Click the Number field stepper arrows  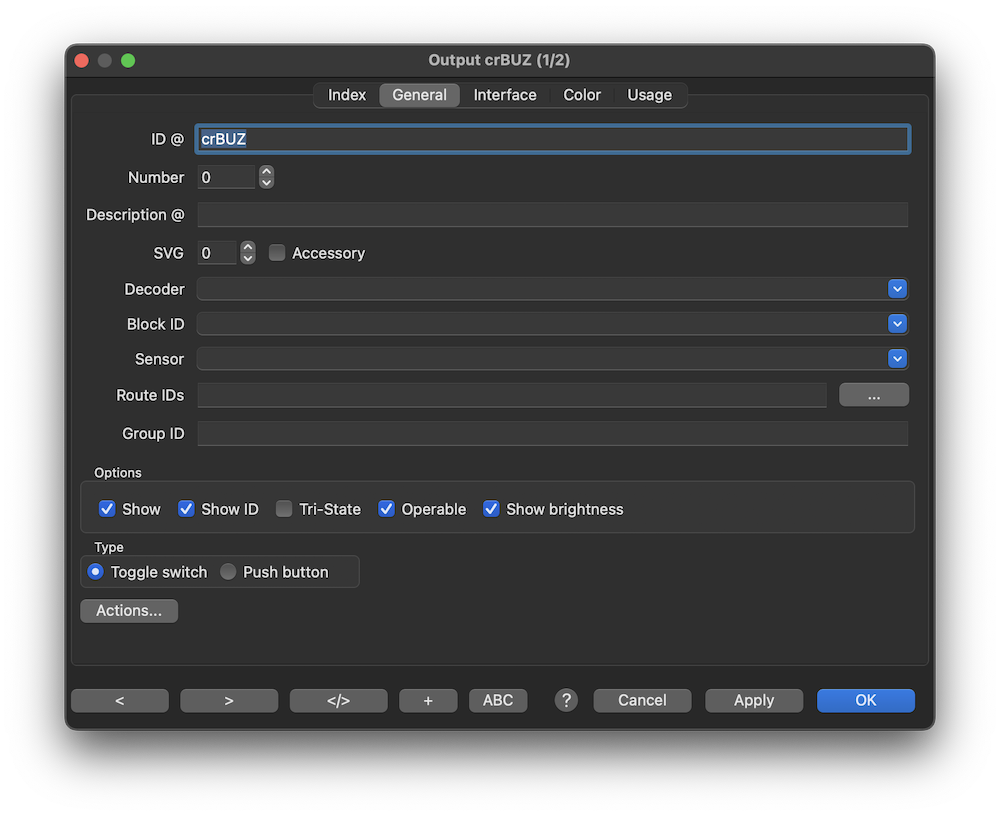(x=266, y=177)
